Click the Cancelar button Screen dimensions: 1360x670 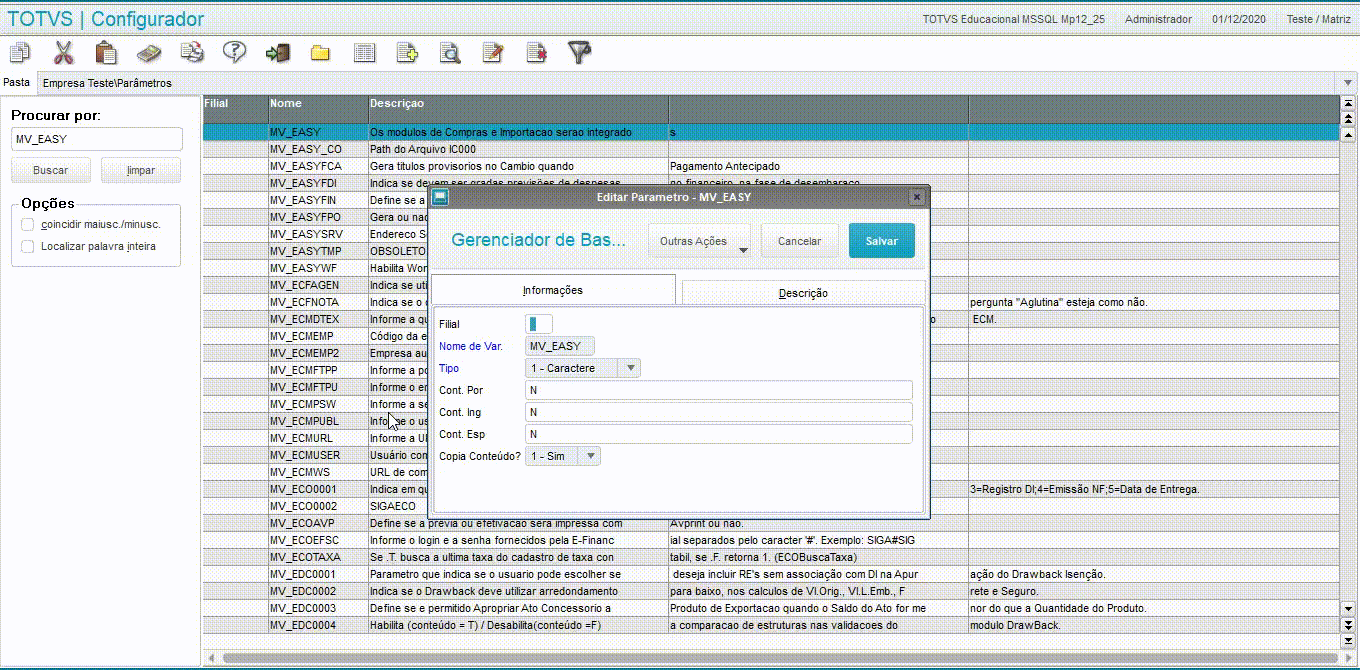click(799, 241)
